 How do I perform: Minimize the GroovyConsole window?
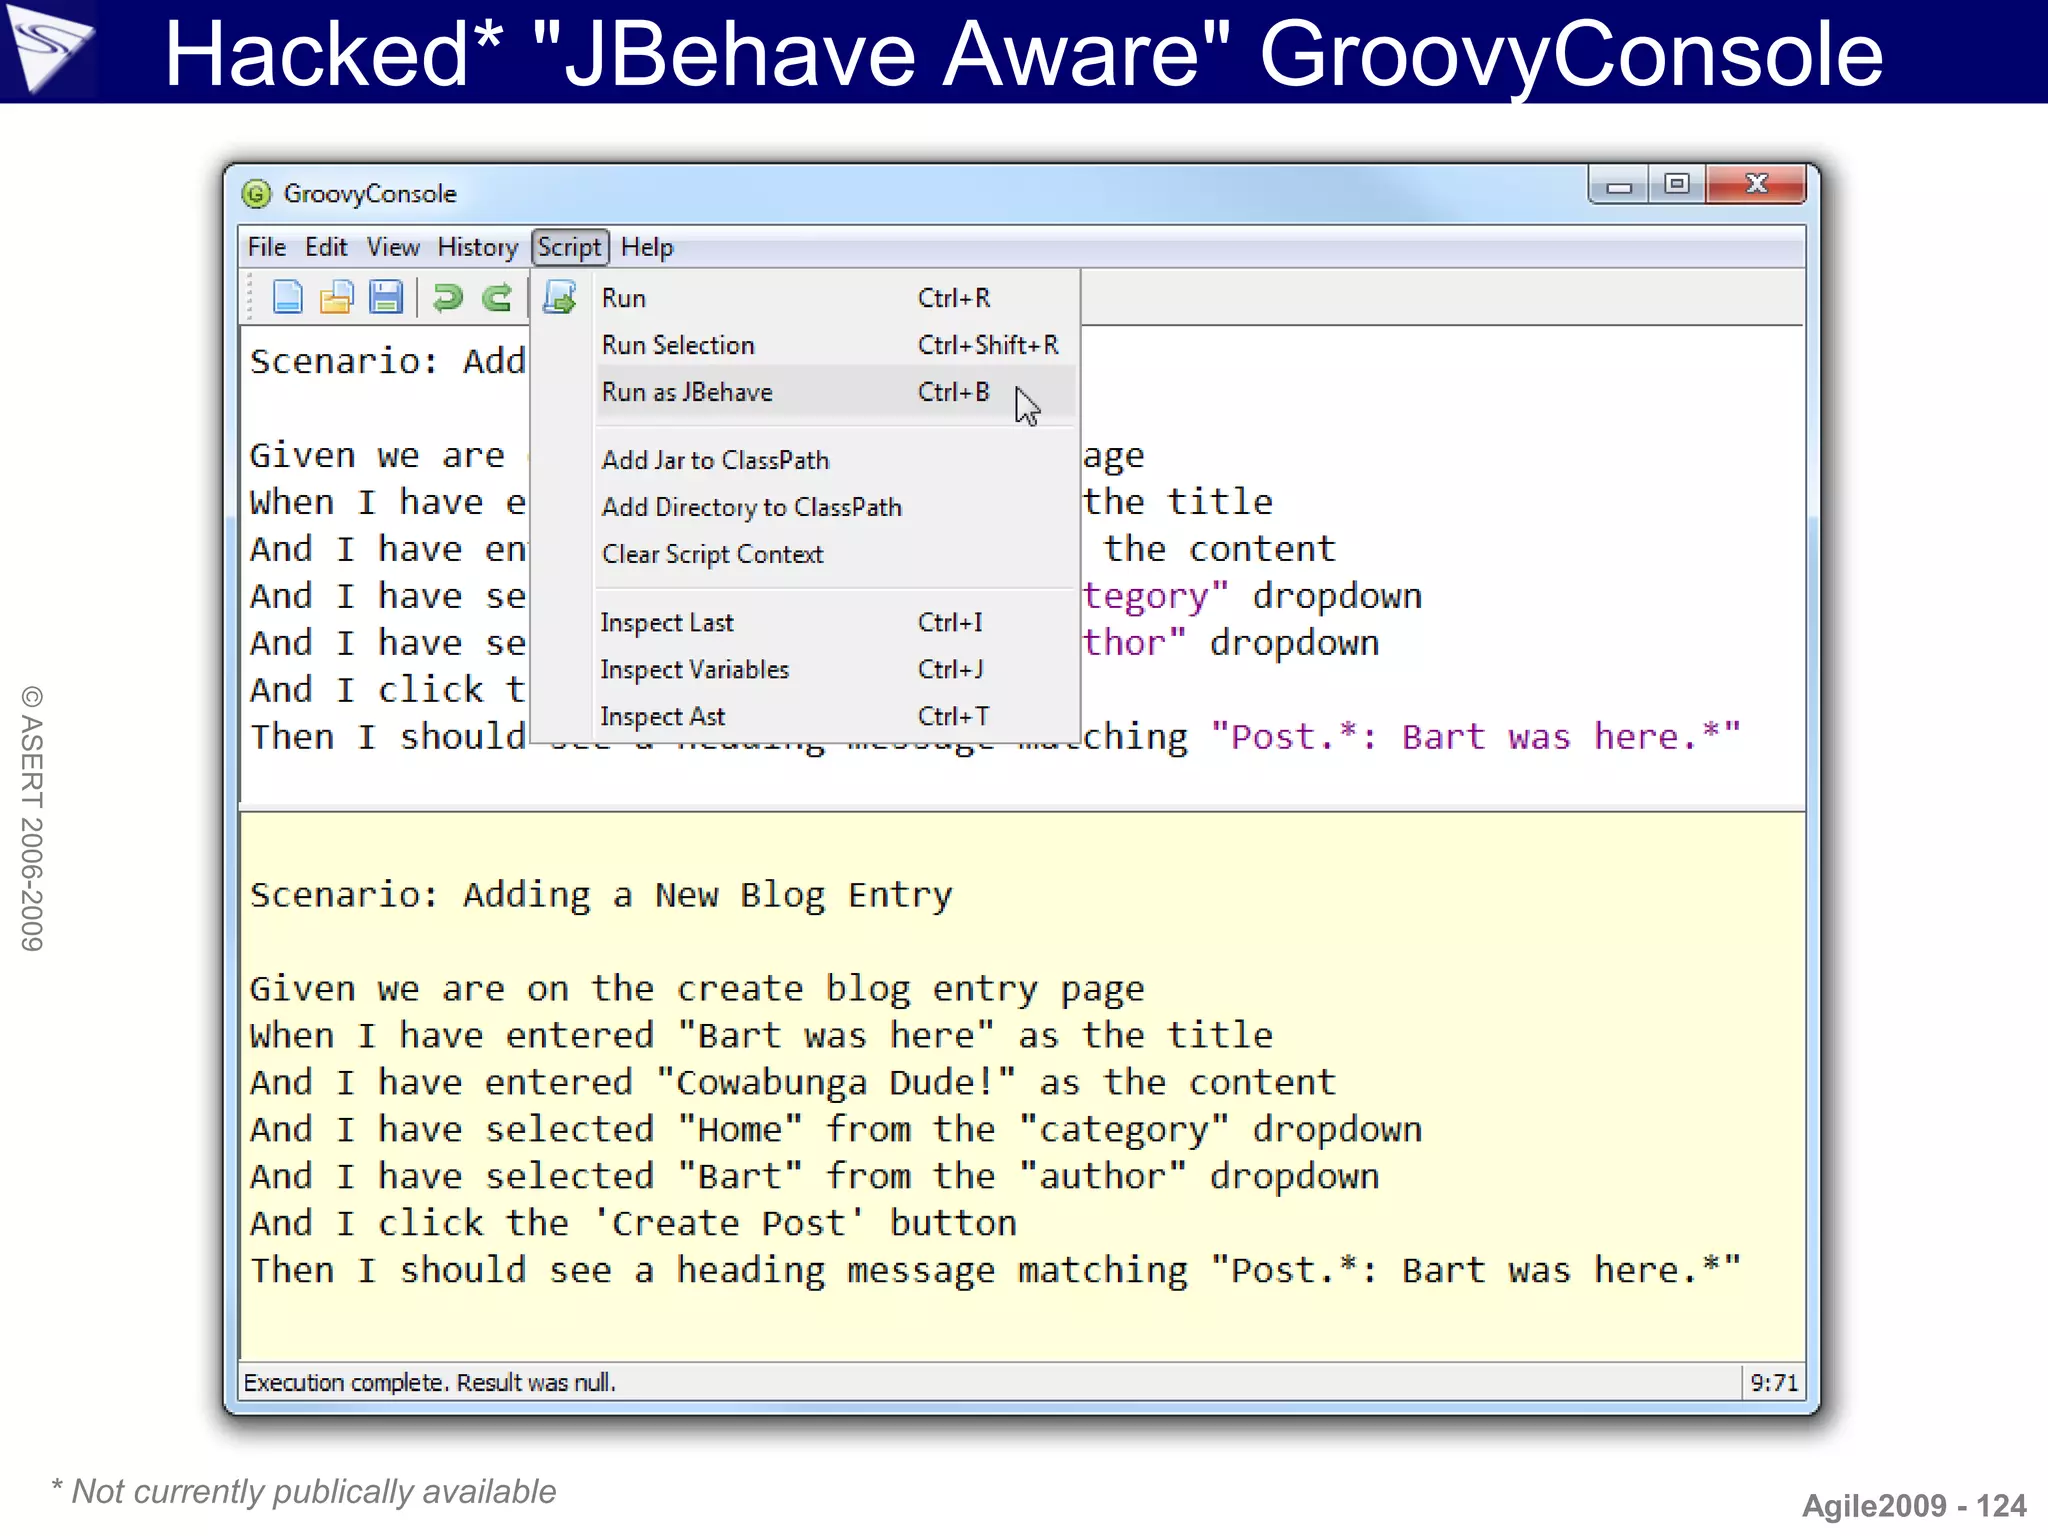point(1619,185)
